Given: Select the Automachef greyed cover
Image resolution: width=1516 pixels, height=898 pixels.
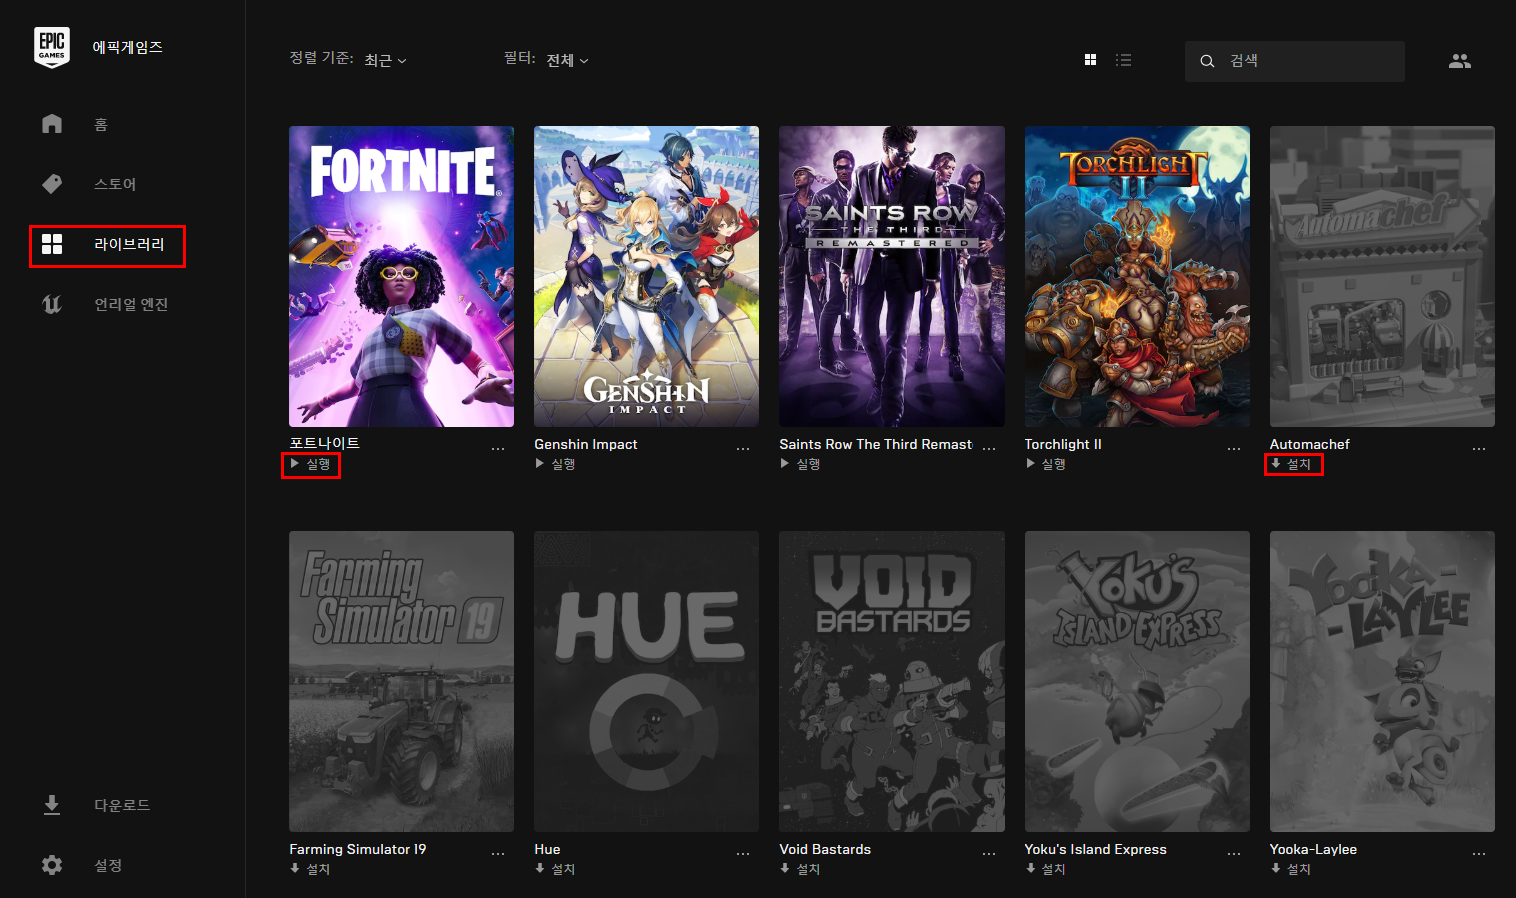Looking at the screenshot, I should tap(1382, 276).
